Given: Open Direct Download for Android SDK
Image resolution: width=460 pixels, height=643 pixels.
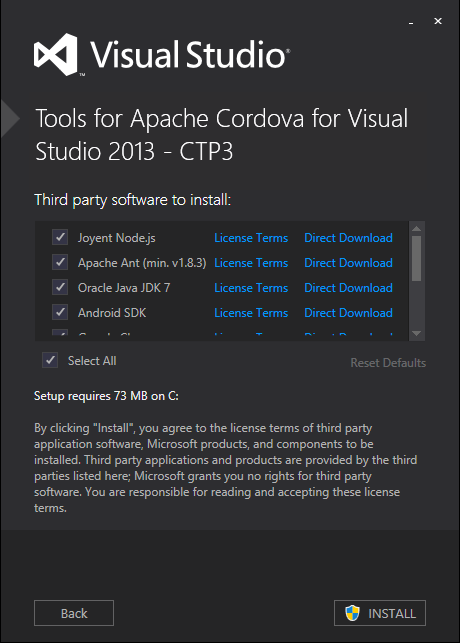Looking at the screenshot, I should click(348, 313).
